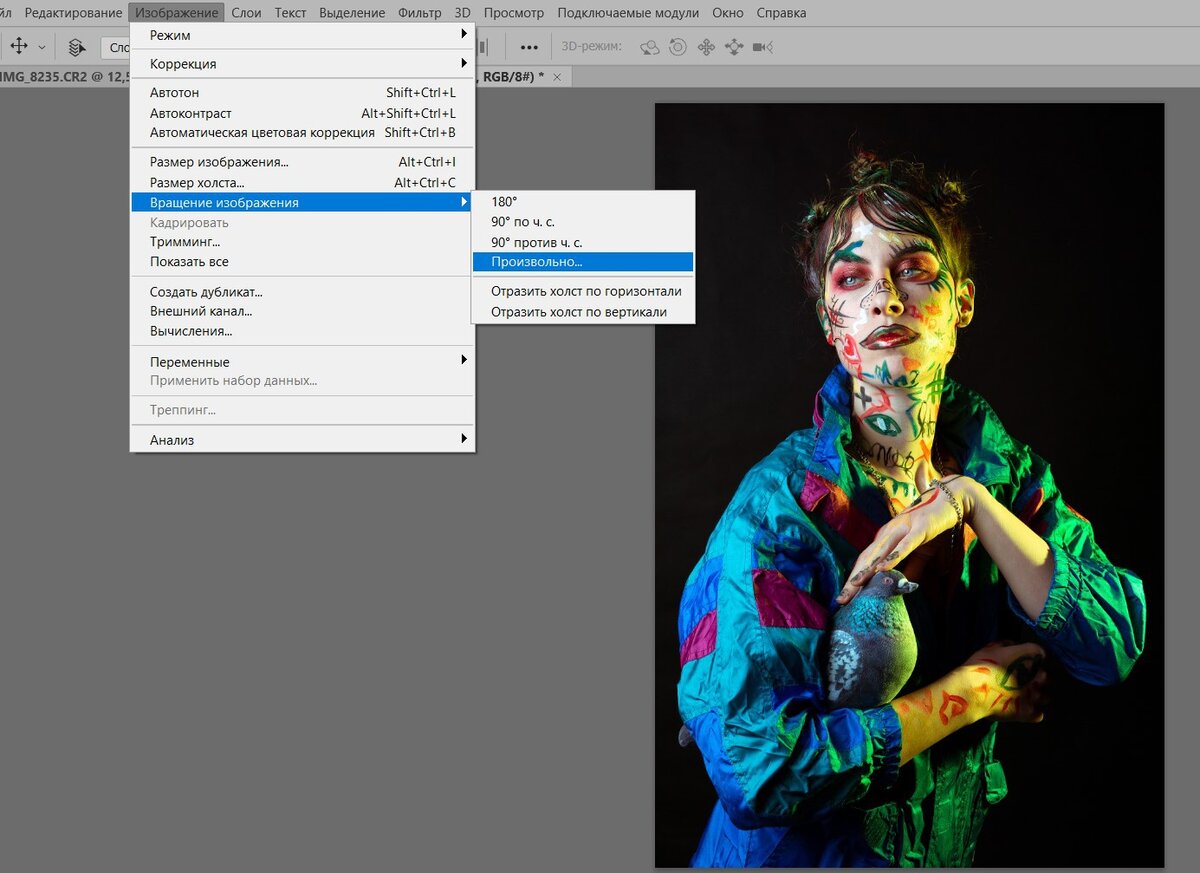Click the 3D roll camera icon
The width and height of the screenshot is (1200, 873).
678,47
